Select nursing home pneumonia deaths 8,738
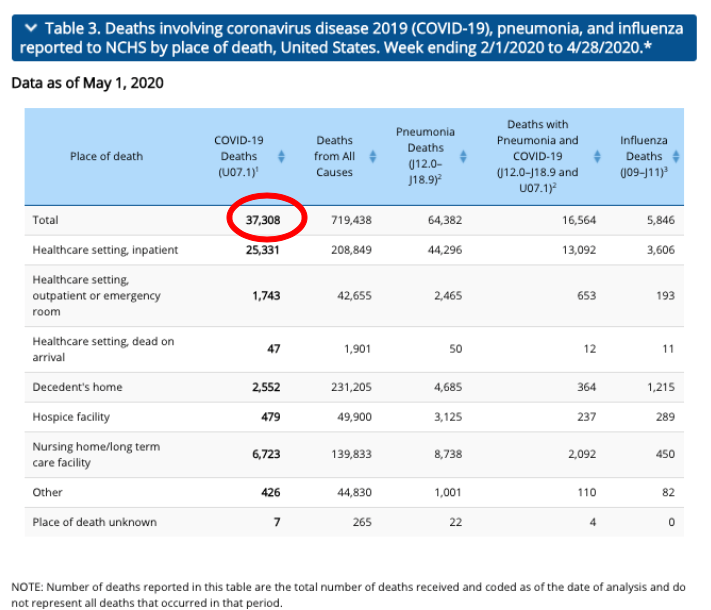 (x=448, y=454)
